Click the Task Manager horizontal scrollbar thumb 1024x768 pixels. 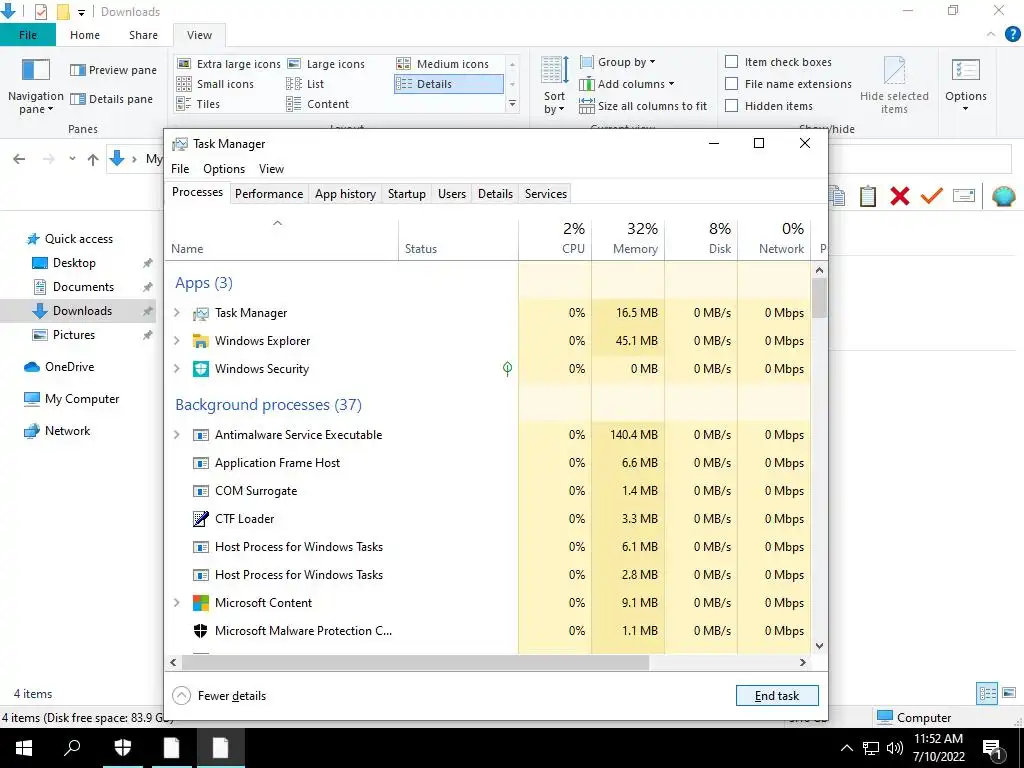pos(415,662)
